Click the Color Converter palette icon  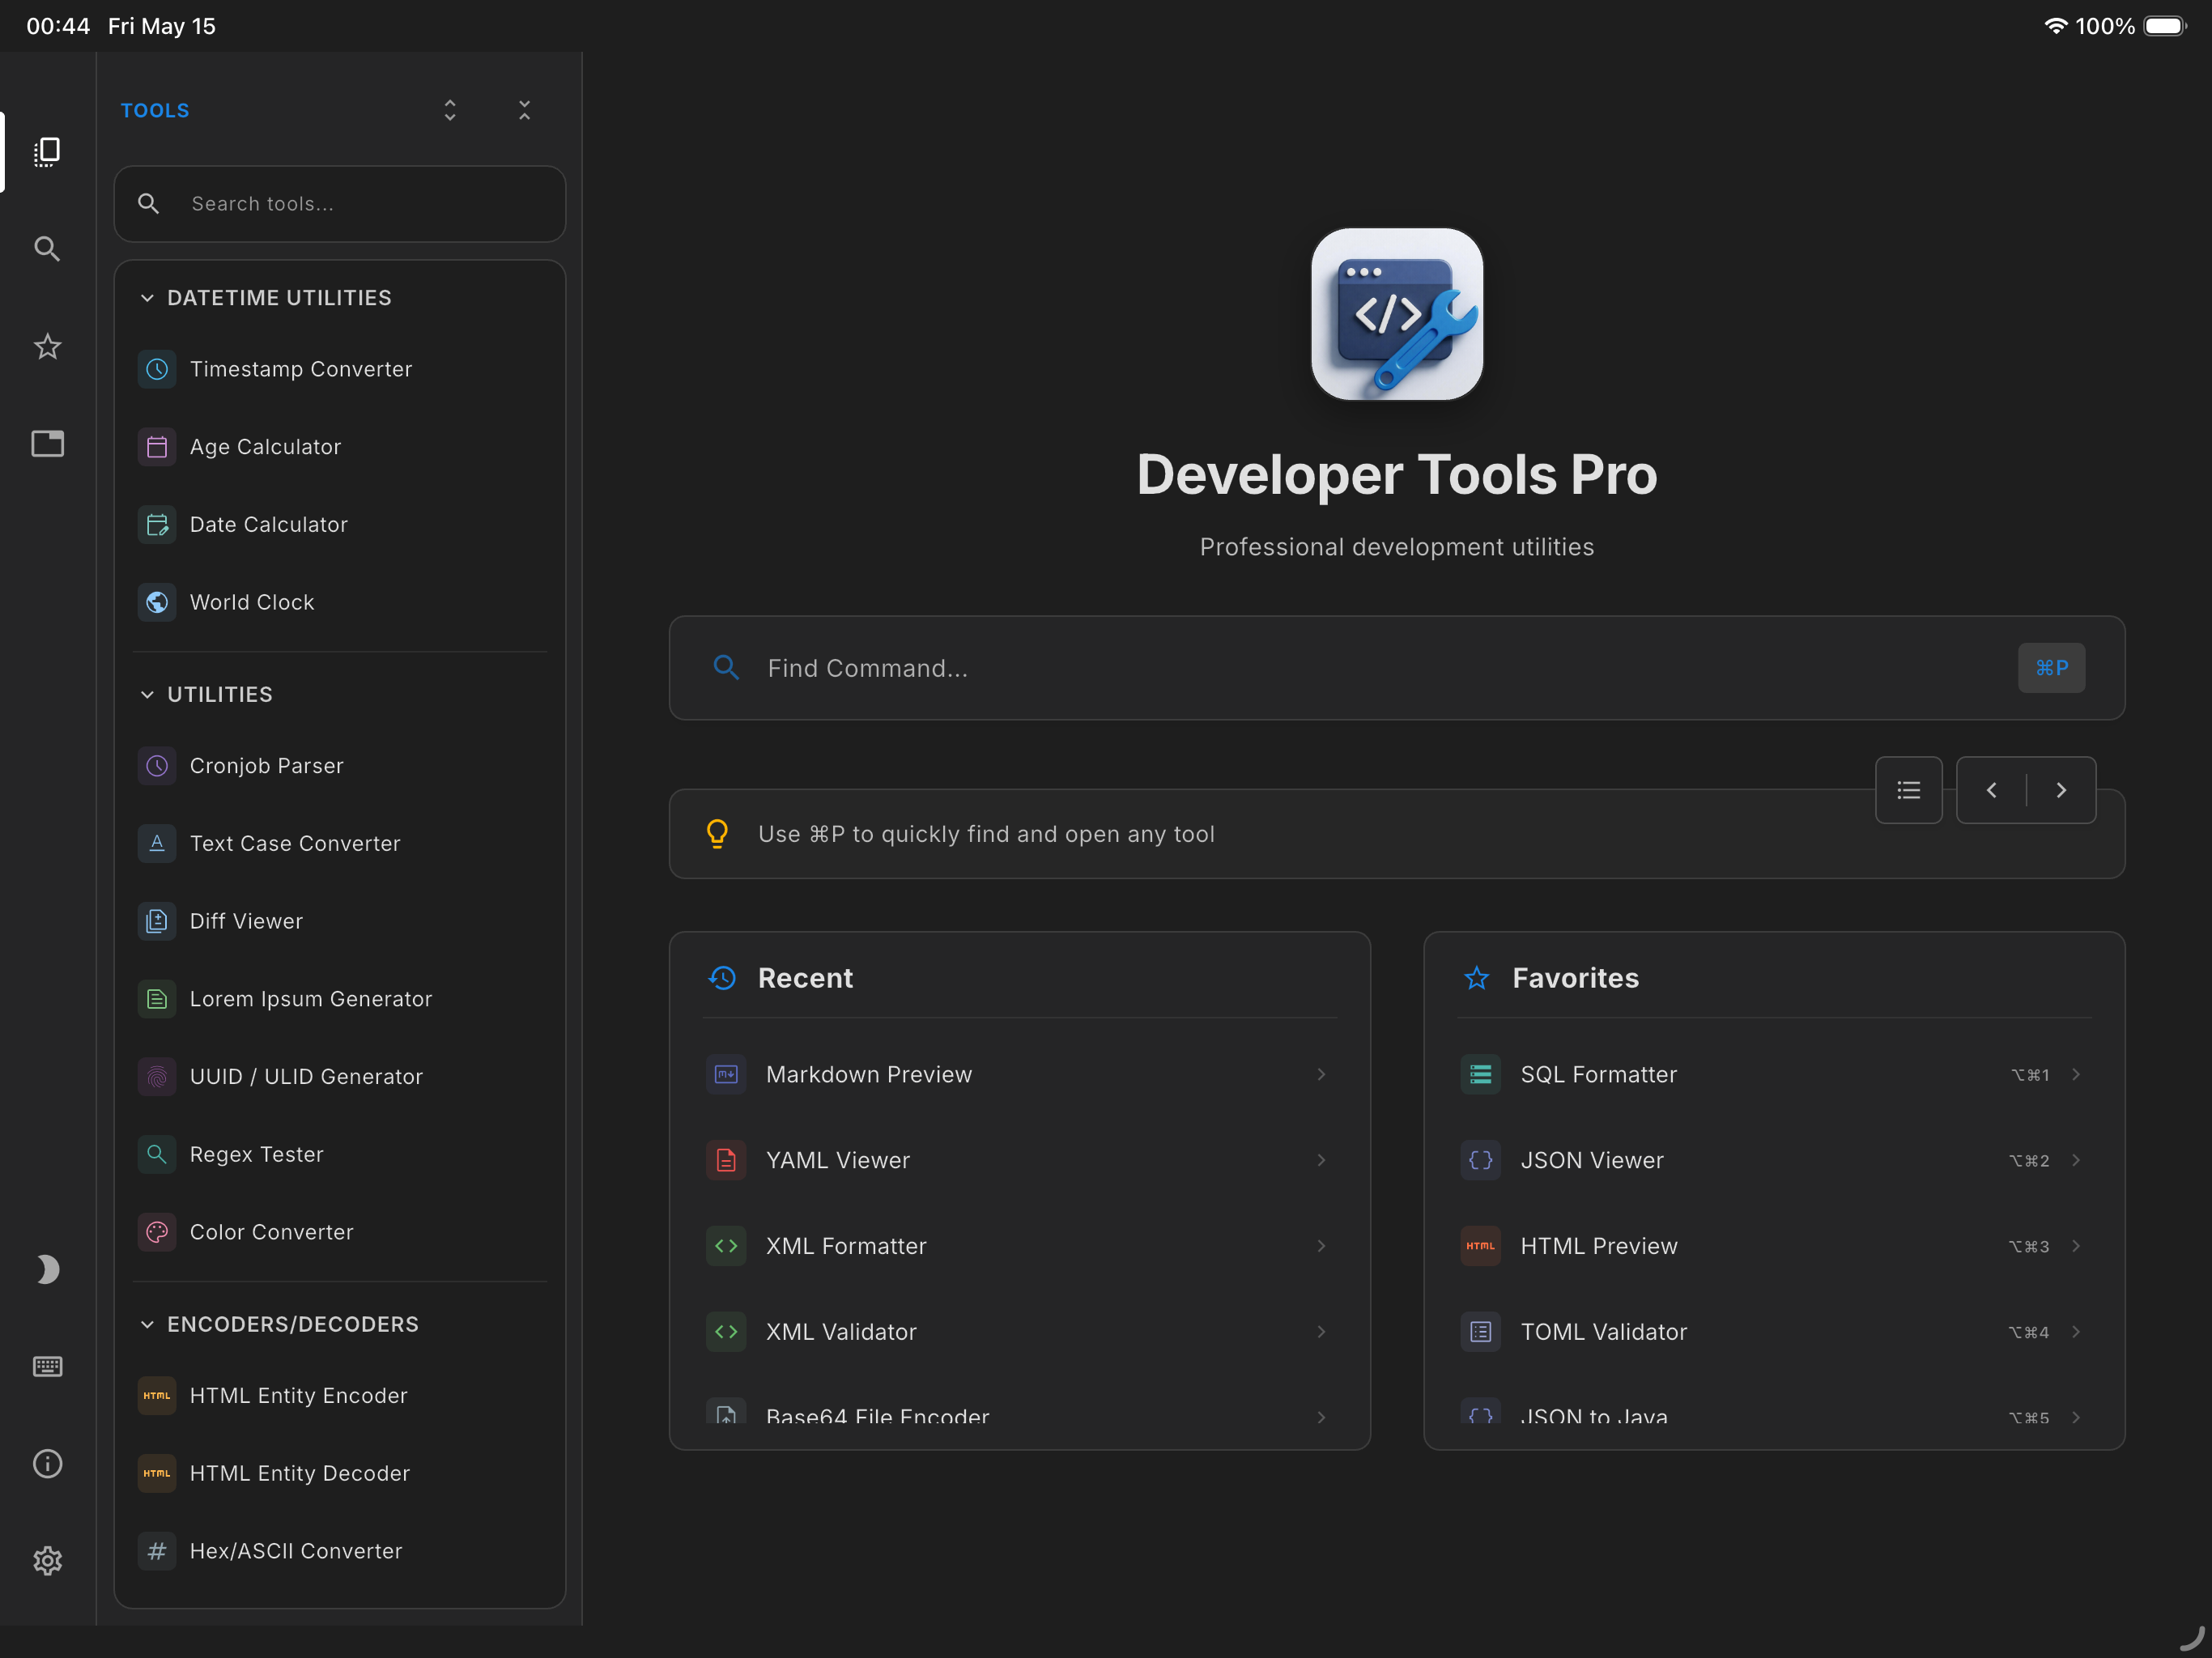coord(157,1232)
